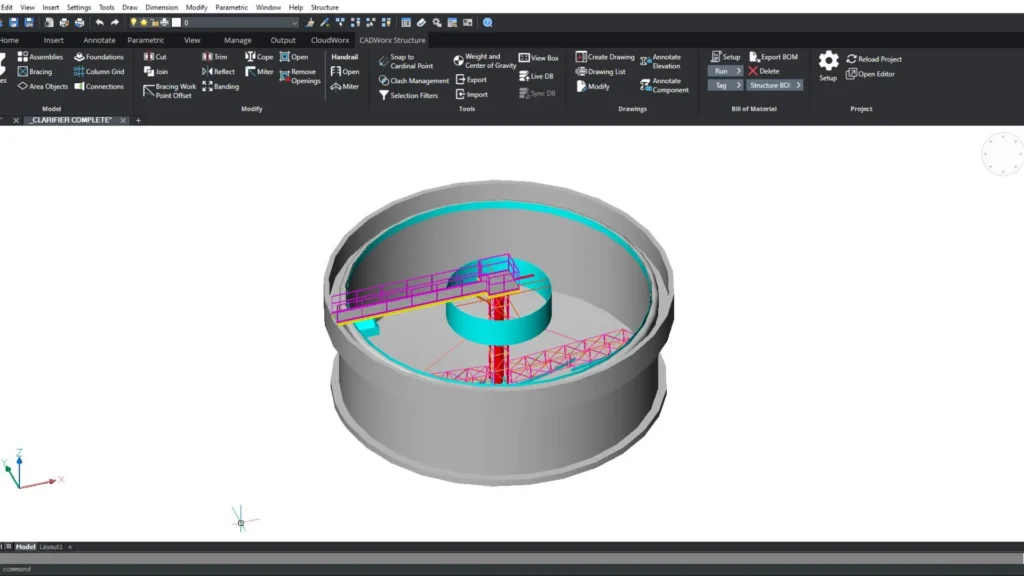Toggle the light bulb layer on/off icon
The height and width of the screenshot is (576, 1024).
(x=134, y=22)
